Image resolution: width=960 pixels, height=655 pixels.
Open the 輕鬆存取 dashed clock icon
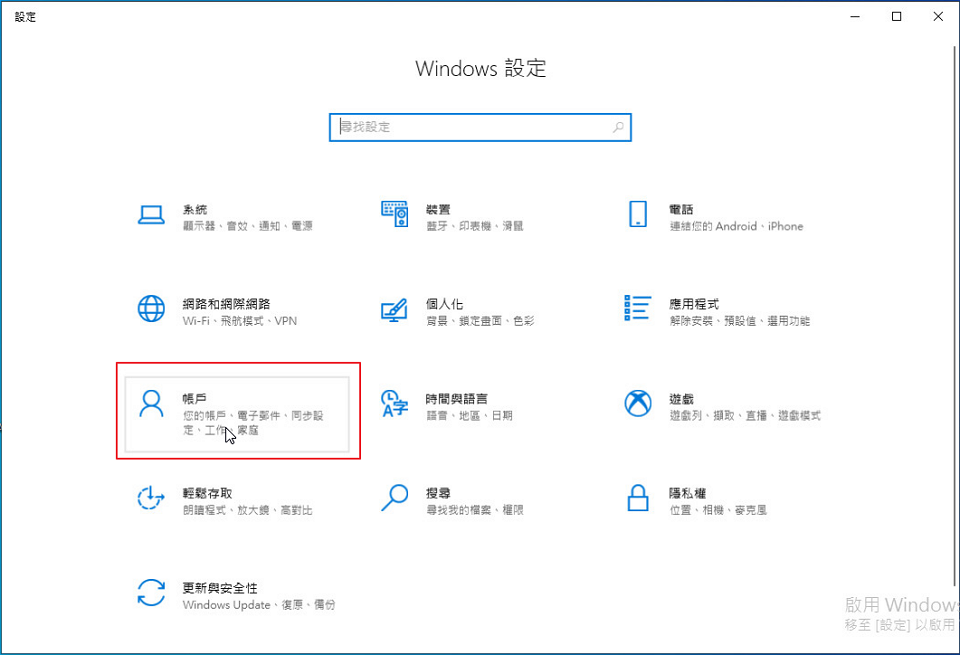point(151,498)
